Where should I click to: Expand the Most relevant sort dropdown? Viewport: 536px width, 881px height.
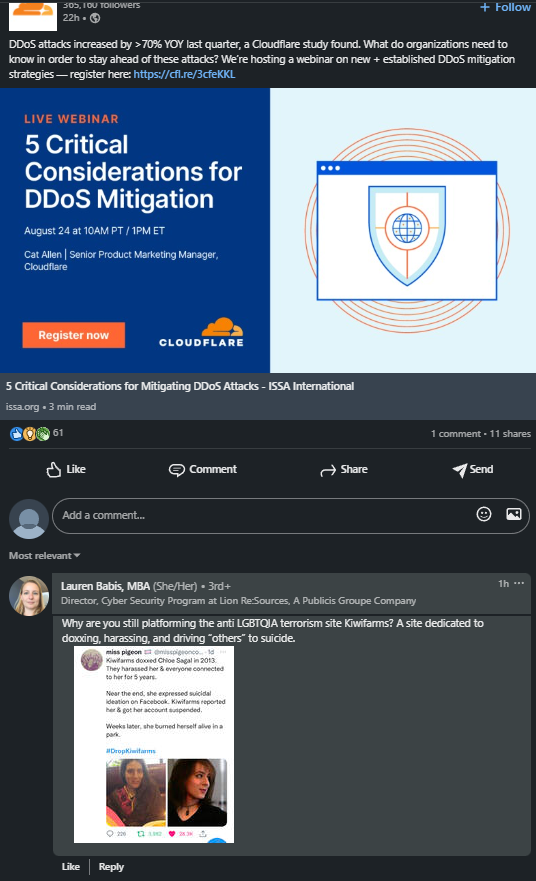[x=44, y=556]
